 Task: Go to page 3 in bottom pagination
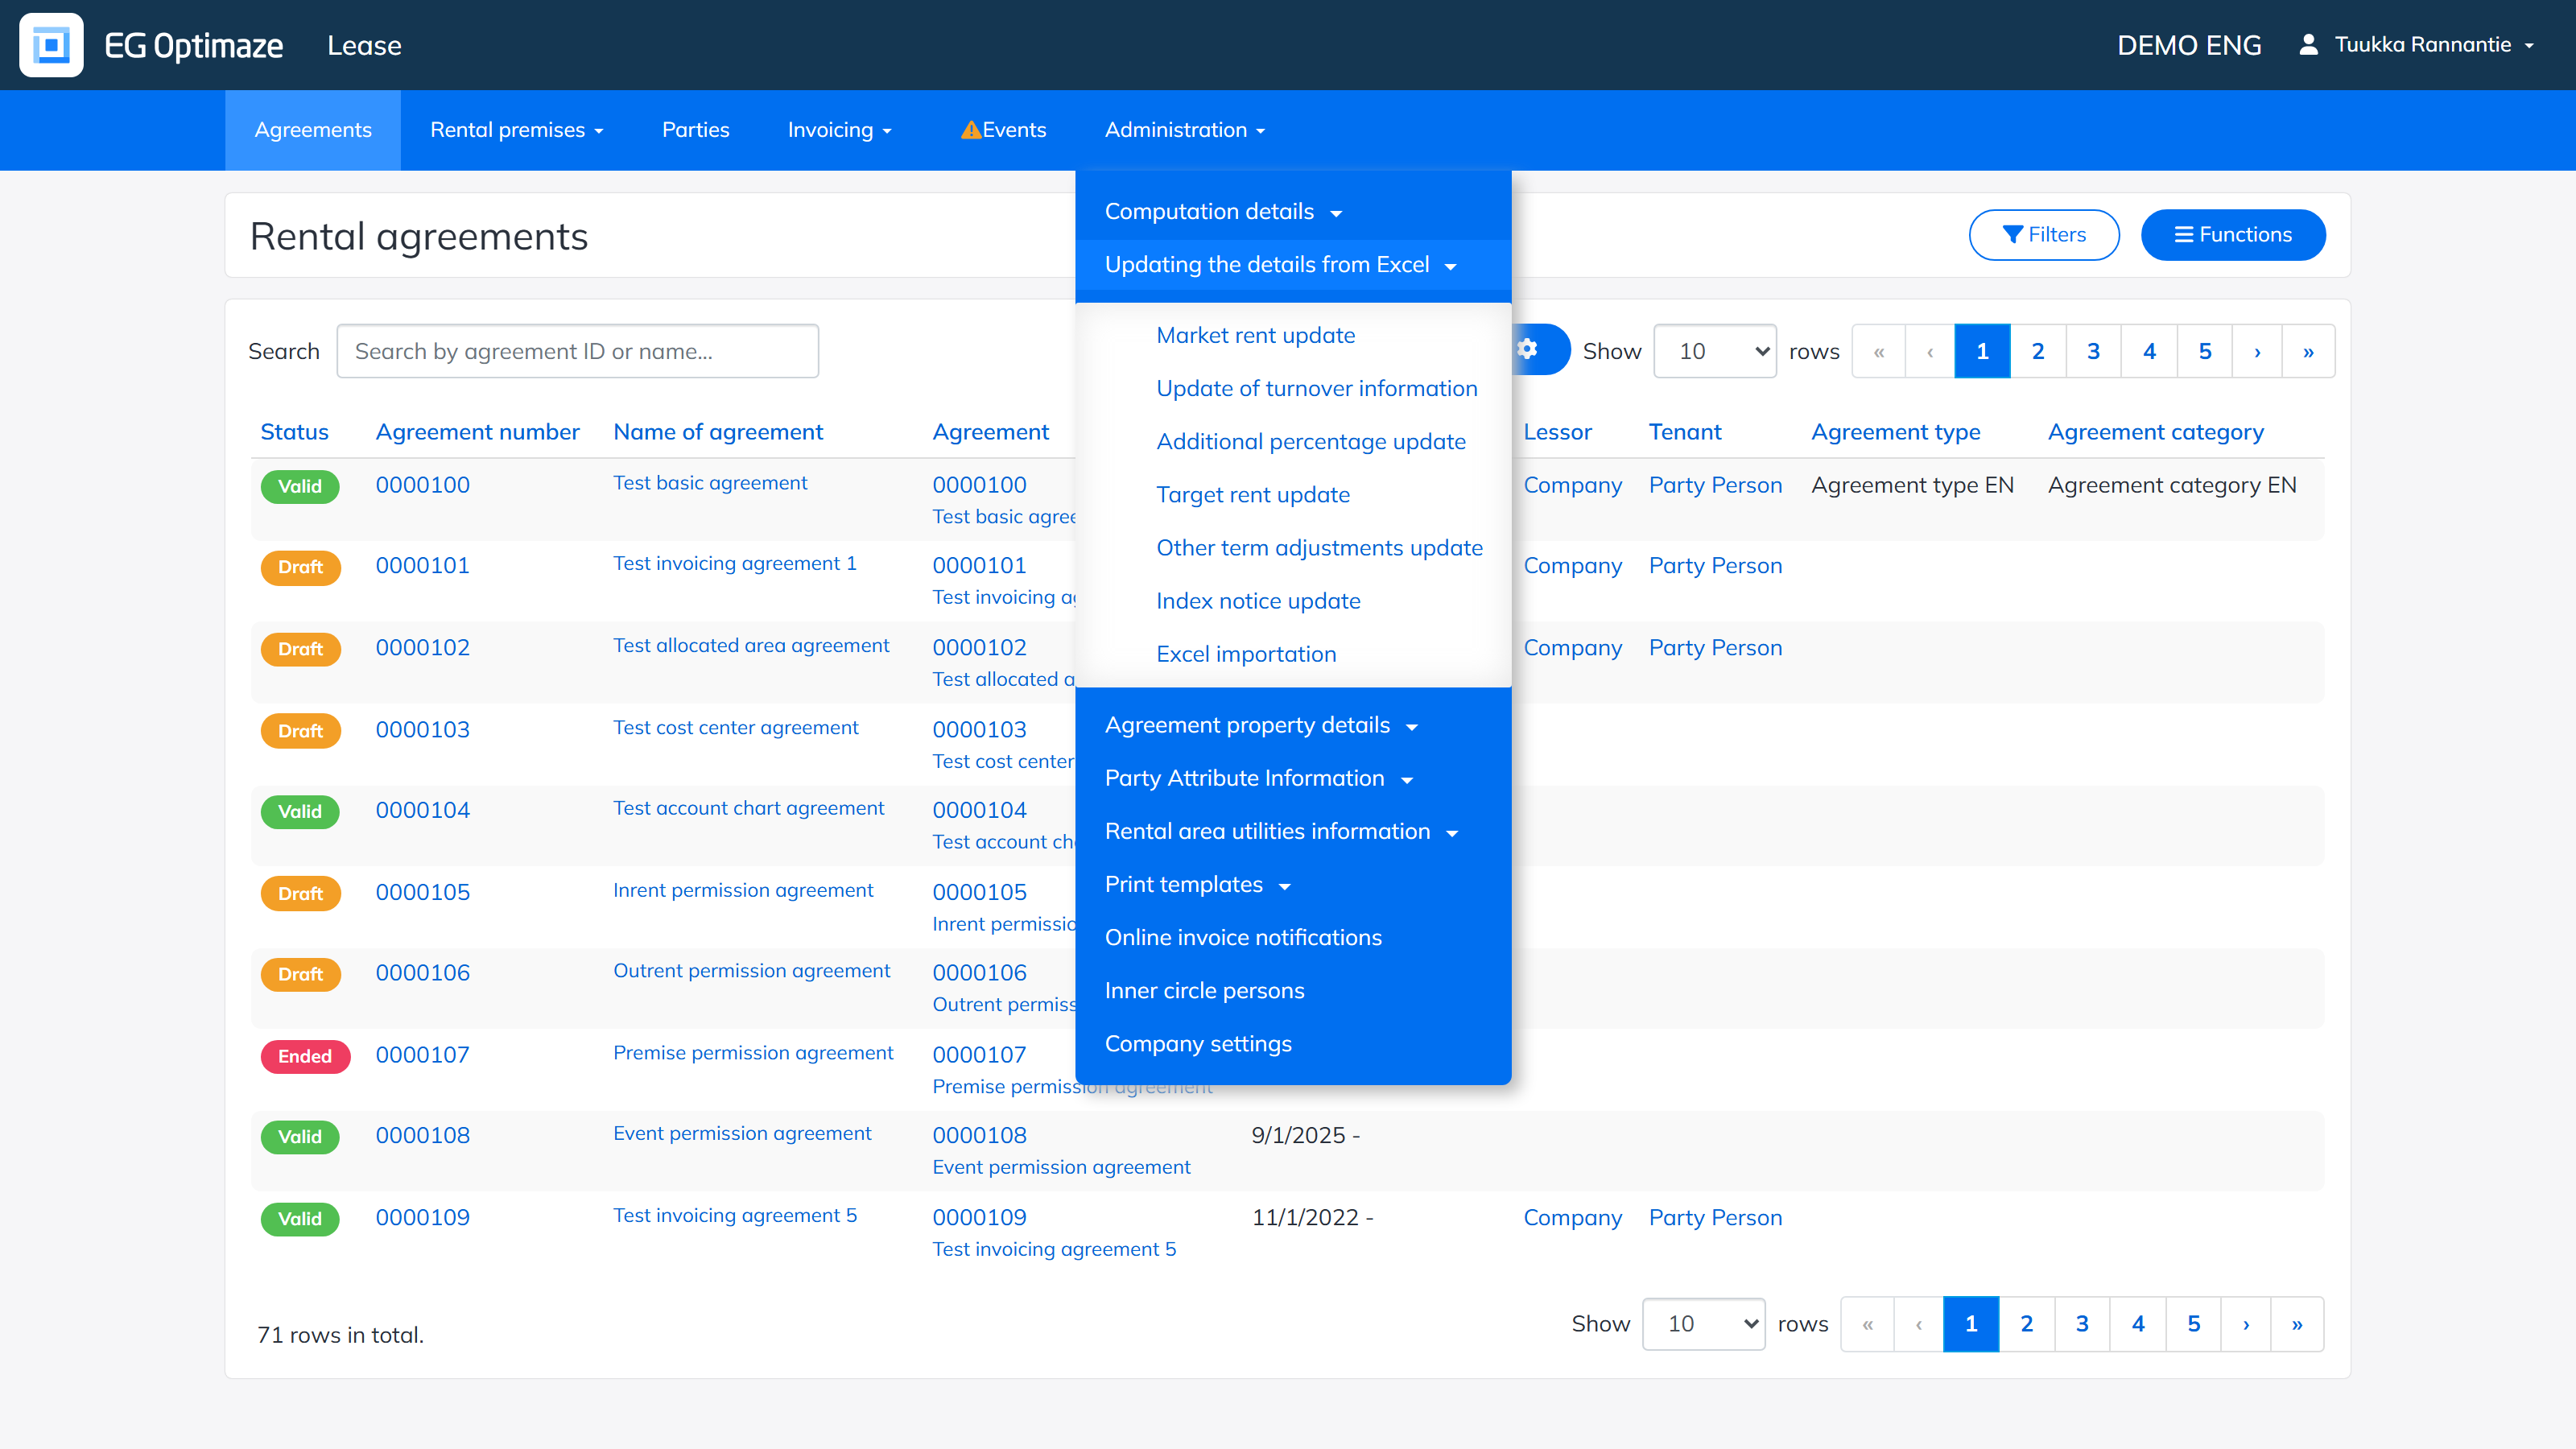click(x=2082, y=1324)
